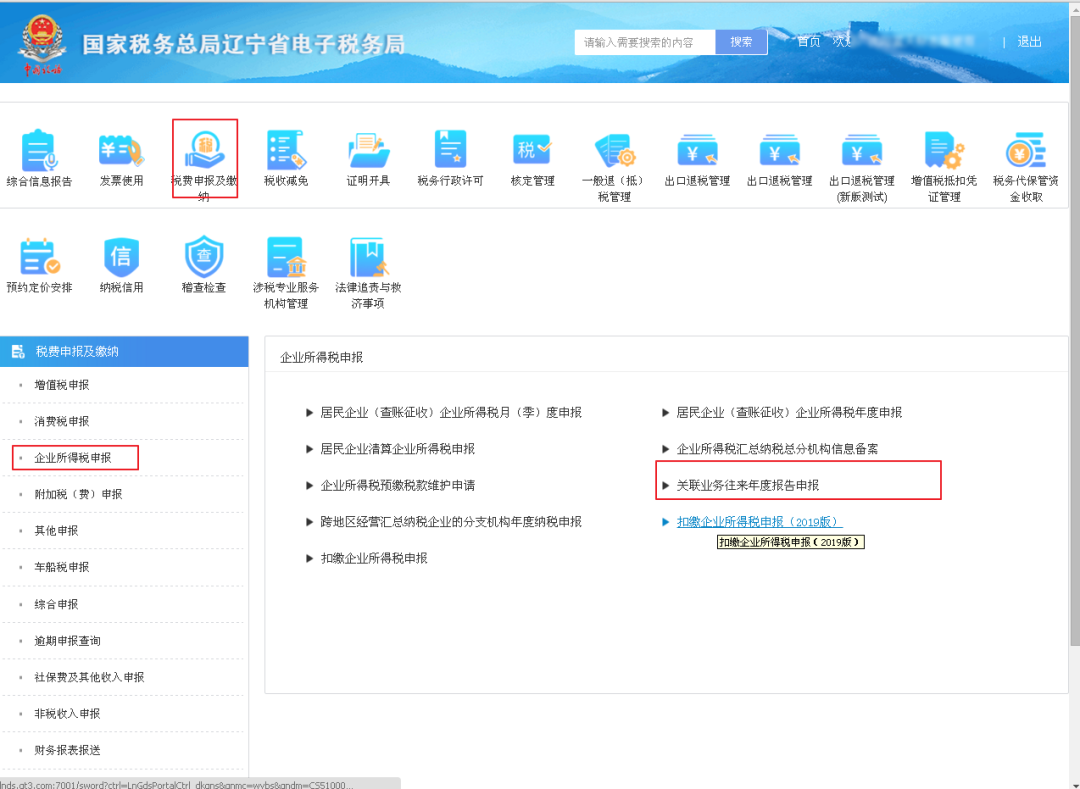Screen dimensions: 1080x789
Task: Open 税费申报及缴纳 icon
Action: tap(204, 151)
